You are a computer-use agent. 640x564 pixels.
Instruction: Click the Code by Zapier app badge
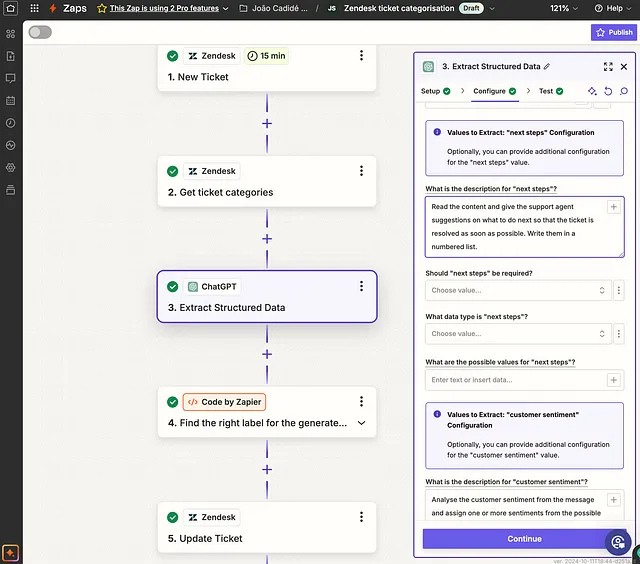click(x=224, y=402)
